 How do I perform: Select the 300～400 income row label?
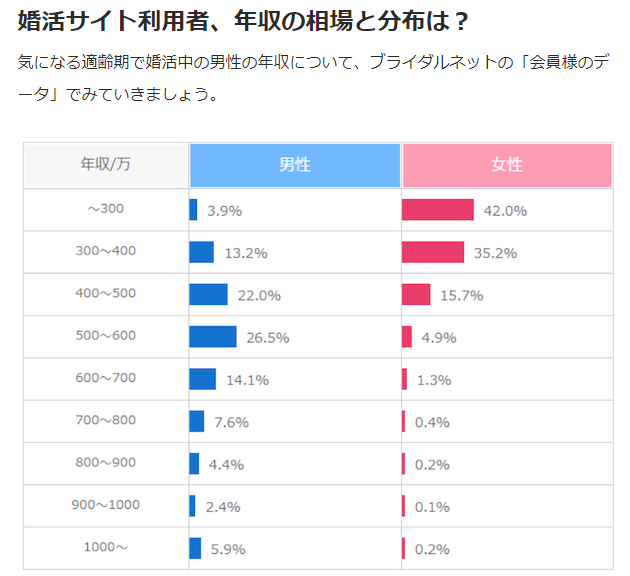click(106, 252)
